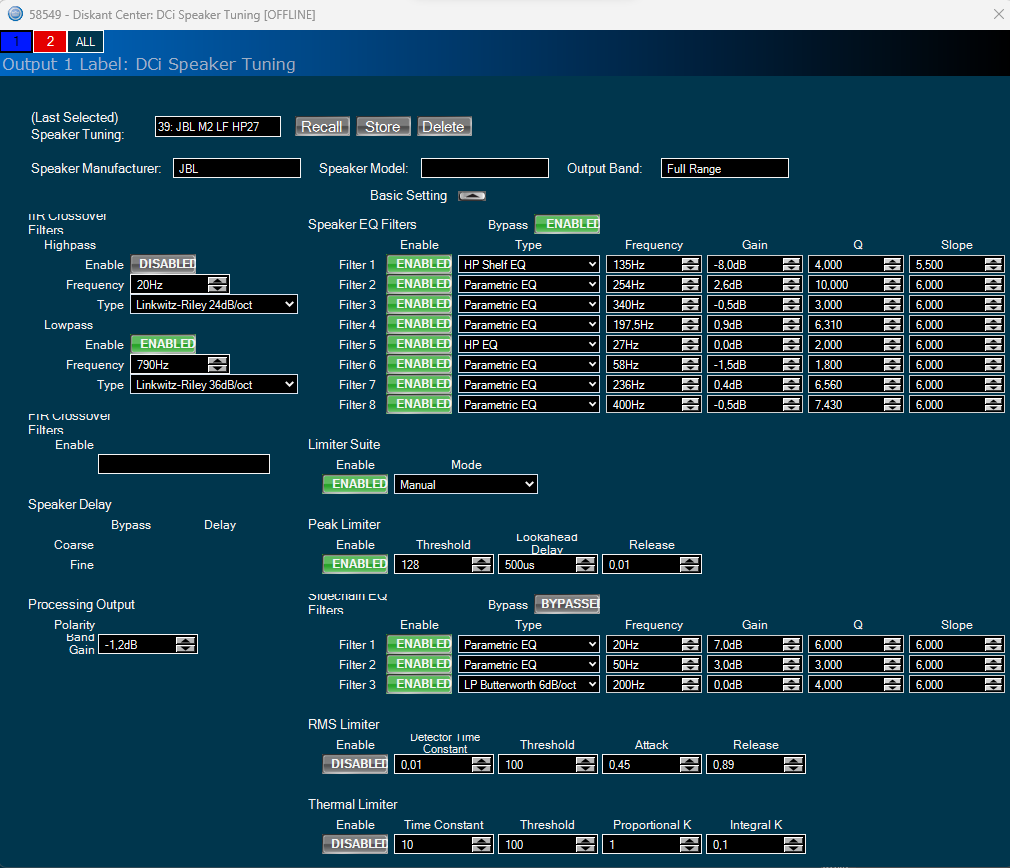Click Band Gain -1,2dB spinner

tap(185, 645)
